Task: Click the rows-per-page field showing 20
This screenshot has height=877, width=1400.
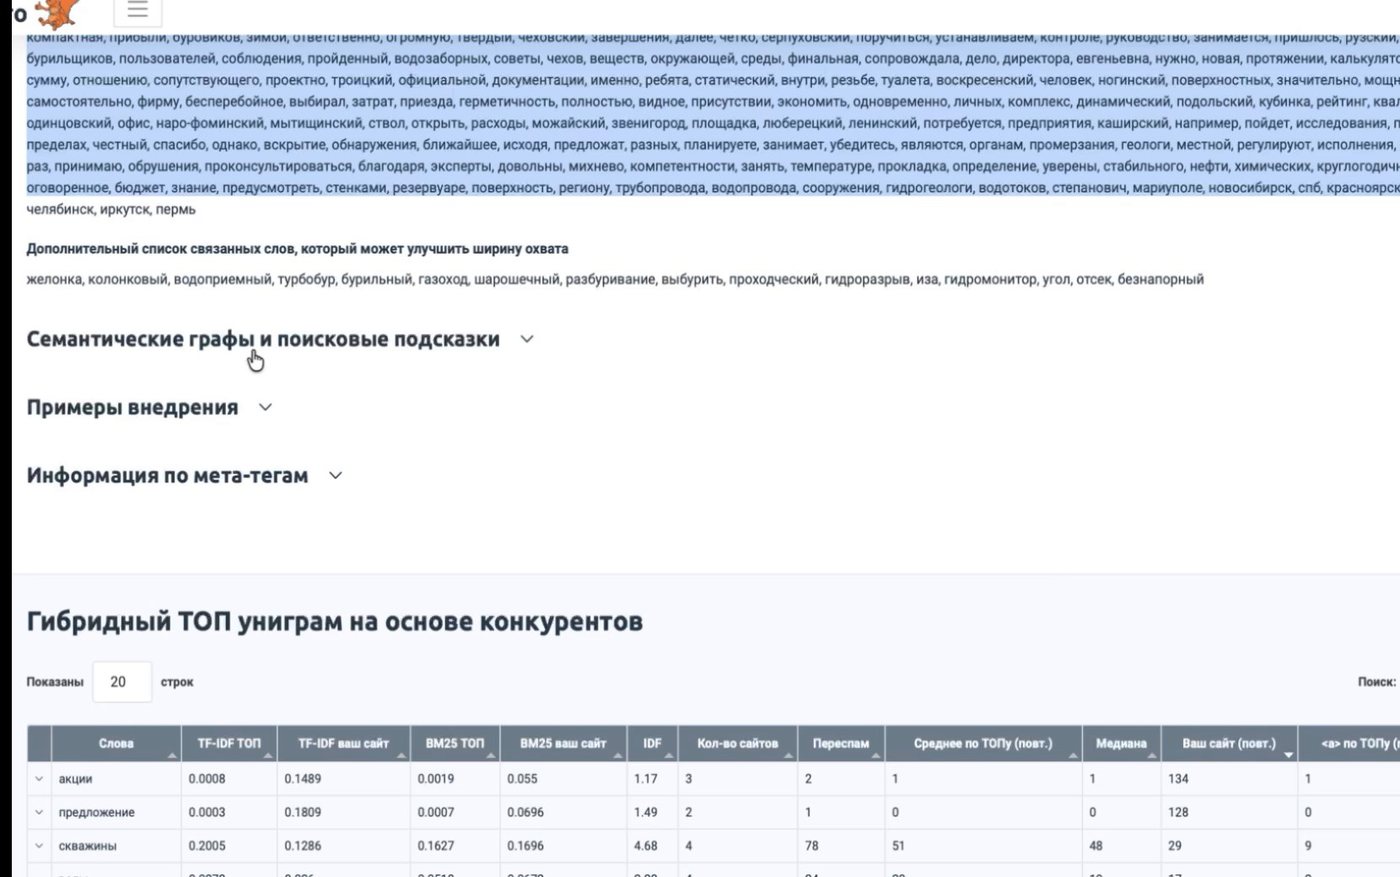Action: 122,682
